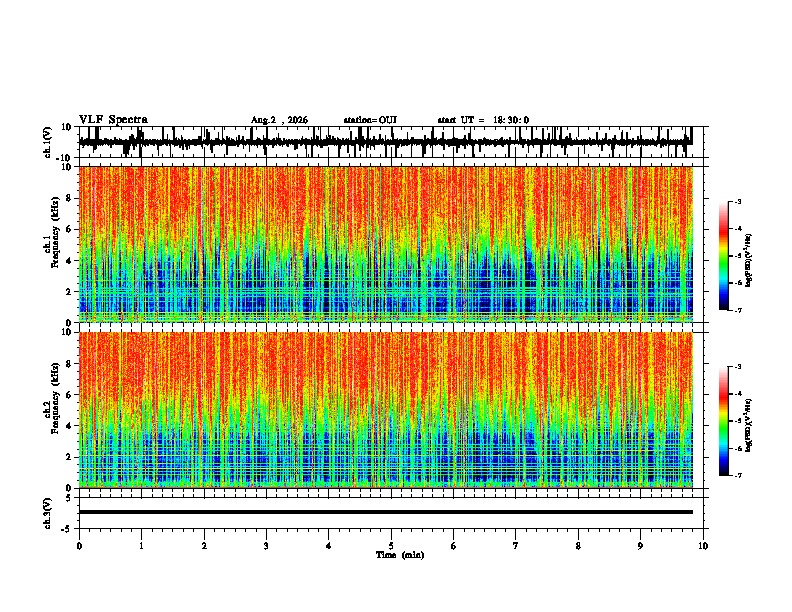Click the "station=OUI" header label
Screen dimensions: 792x612
370,120
